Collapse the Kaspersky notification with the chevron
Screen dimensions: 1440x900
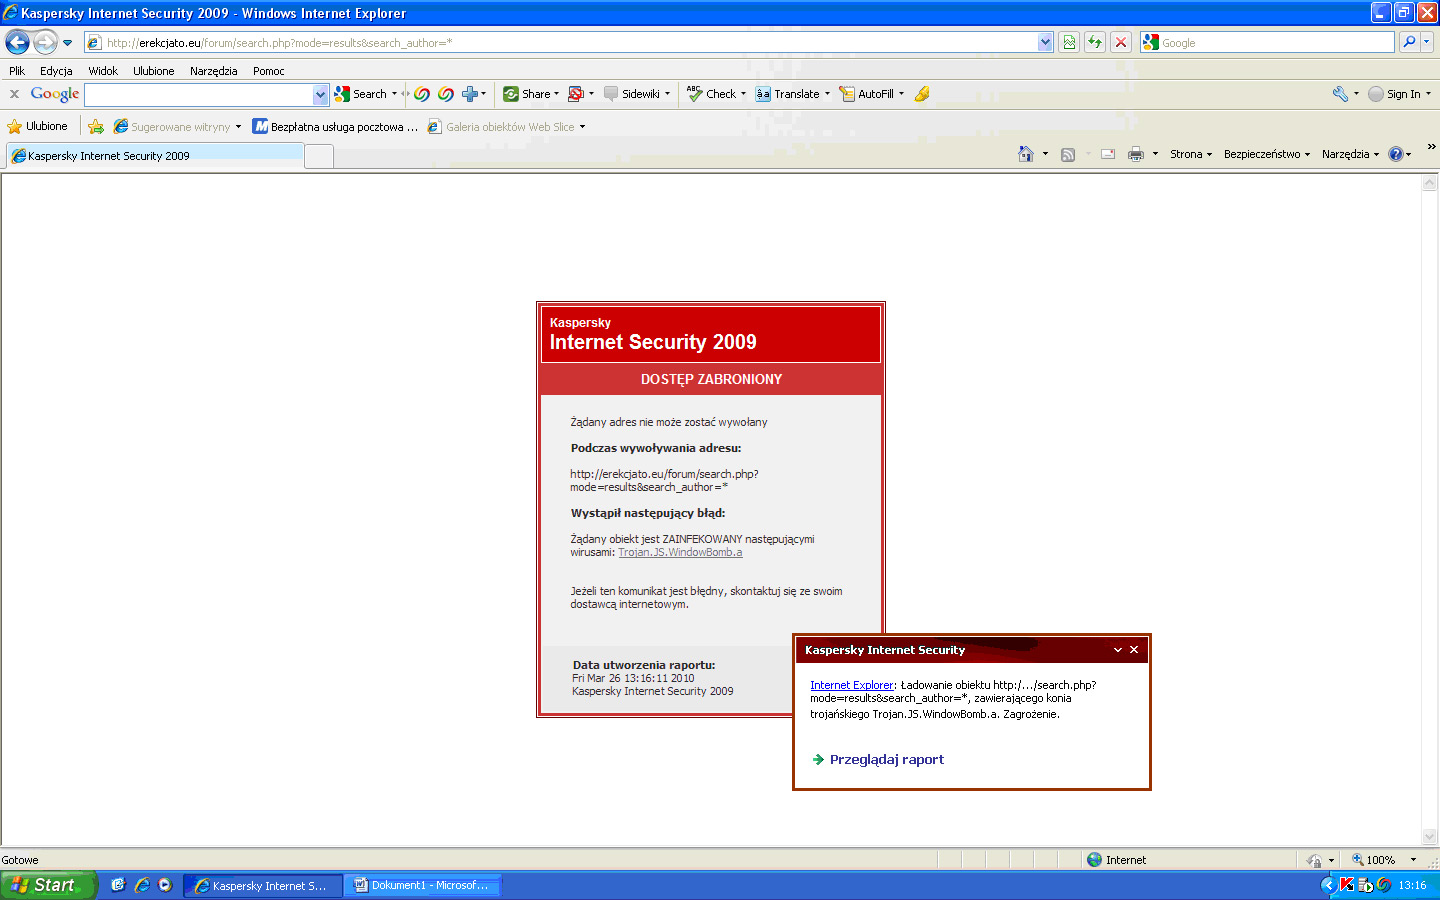pos(1118,650)
